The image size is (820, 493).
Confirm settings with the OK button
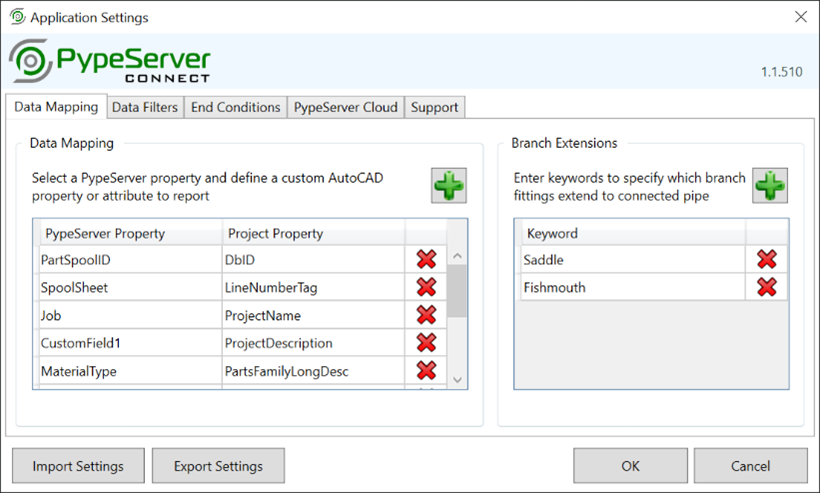630,466
